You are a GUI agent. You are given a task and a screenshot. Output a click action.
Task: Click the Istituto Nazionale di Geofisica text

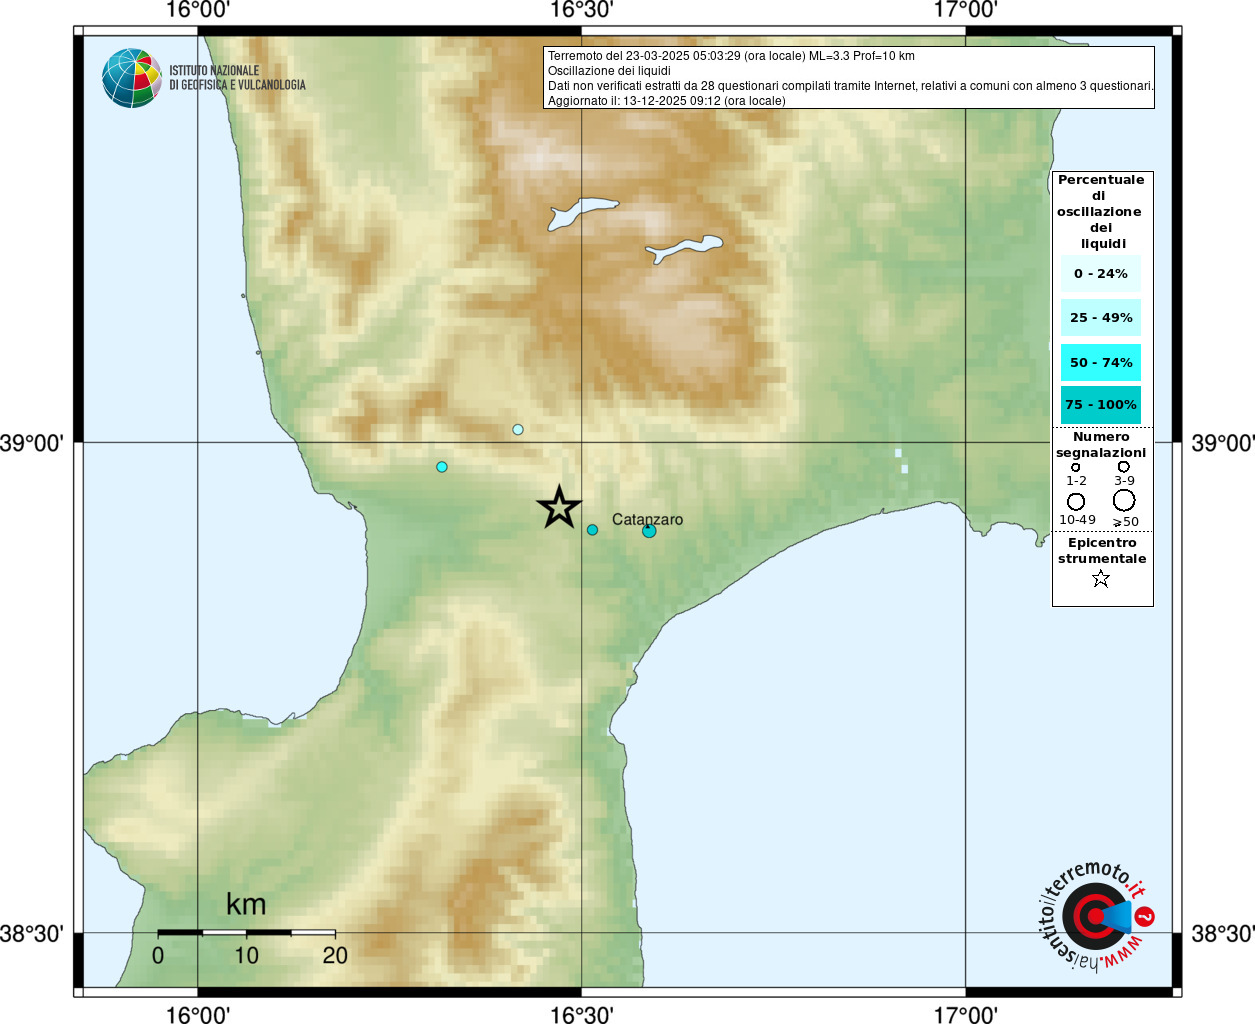click(237, 78)
